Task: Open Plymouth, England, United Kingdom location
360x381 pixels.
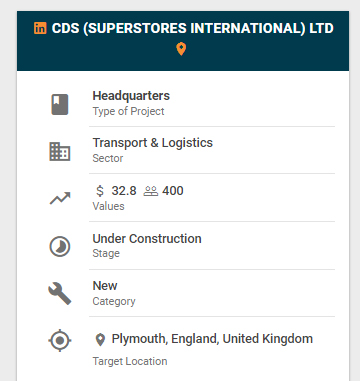Action: [212, 339]
